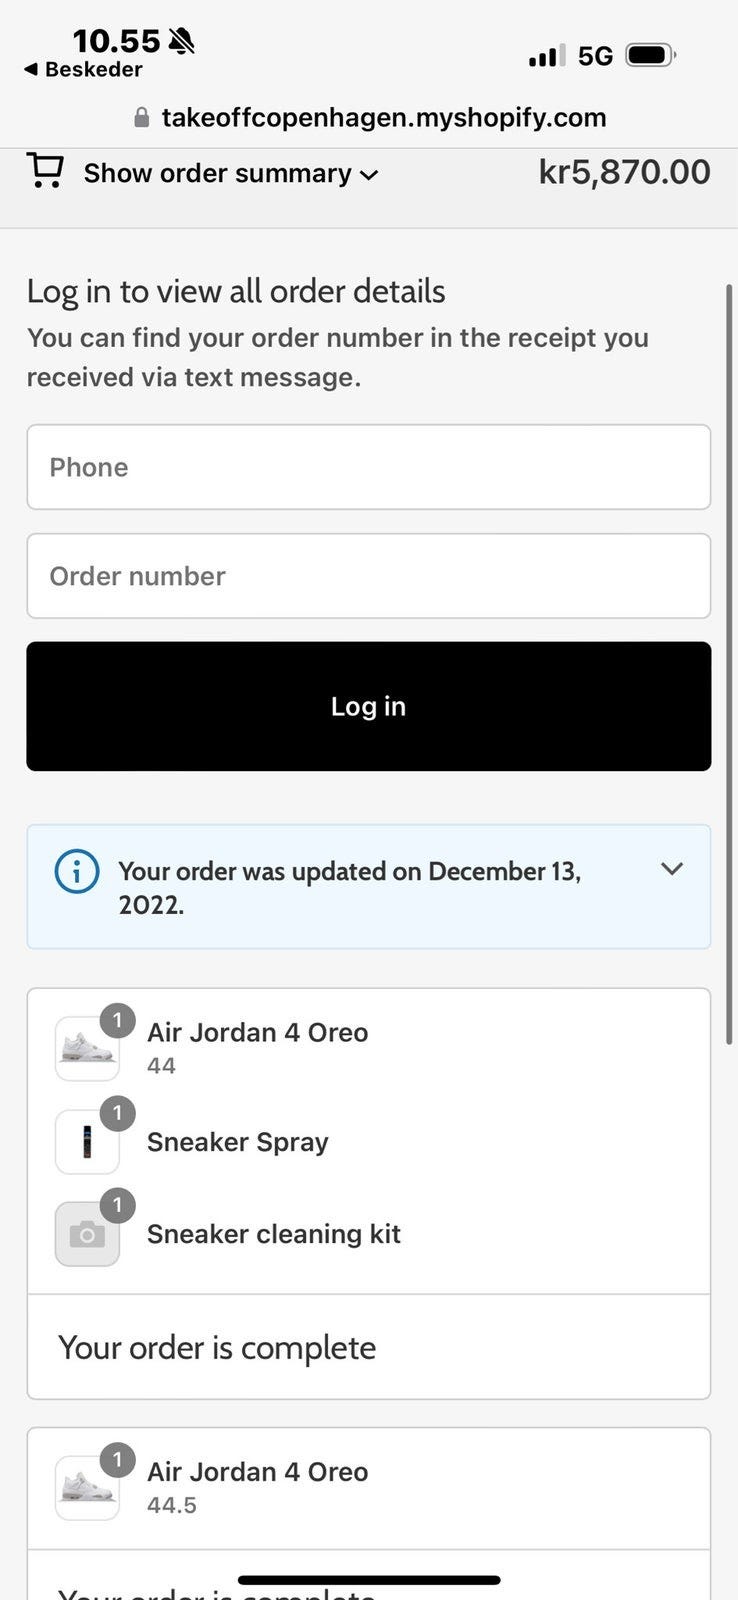The image size is (738, 1600).
Task: Tap the battery icon in status bar
Action: coord(650,55)
